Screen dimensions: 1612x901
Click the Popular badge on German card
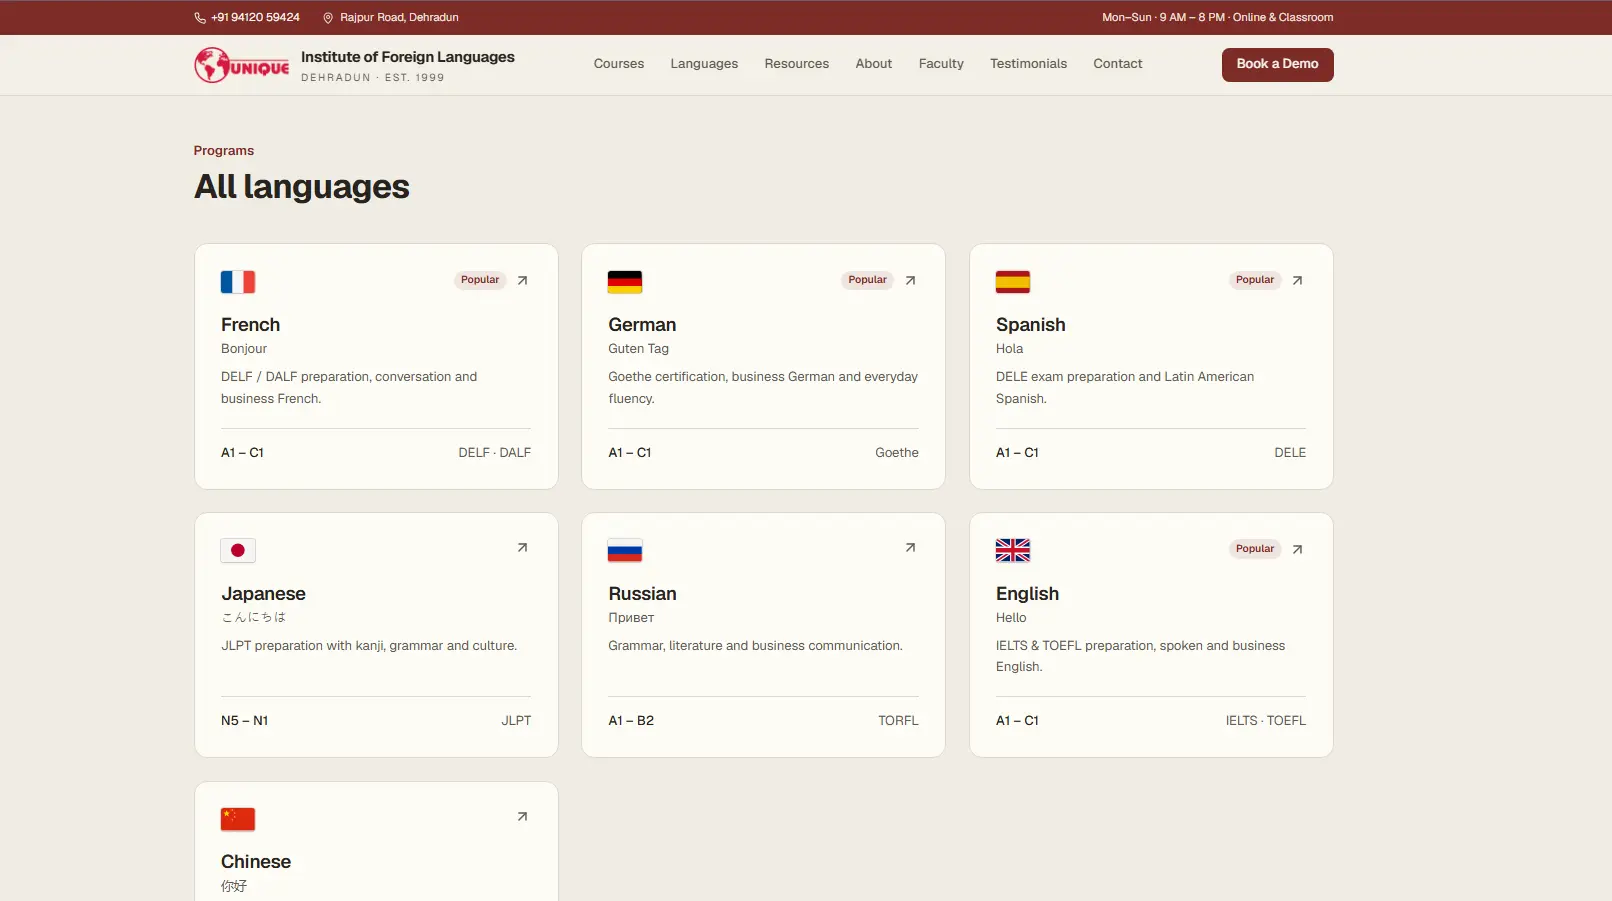click(867, 280)
